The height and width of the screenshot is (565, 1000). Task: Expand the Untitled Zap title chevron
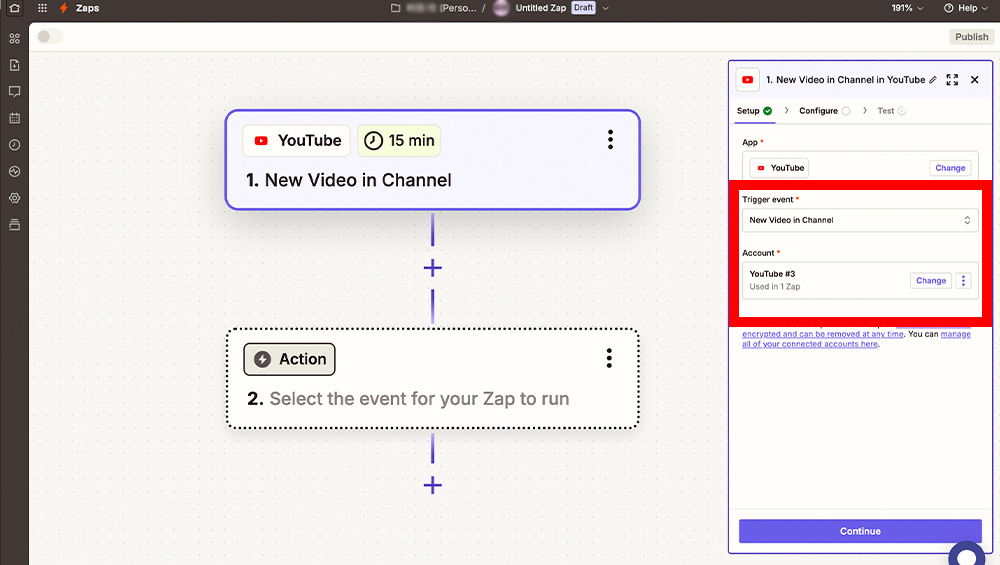tap(606, 8)
